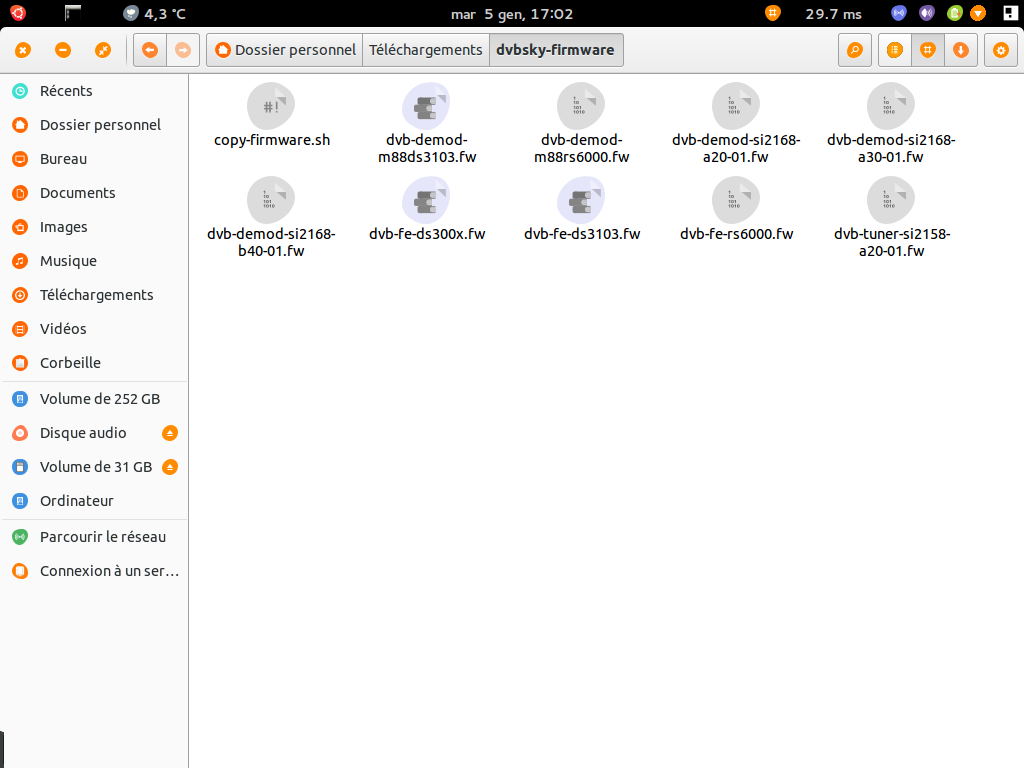
Task: Go back with the left arrow button
Action: tap(150, 50)
